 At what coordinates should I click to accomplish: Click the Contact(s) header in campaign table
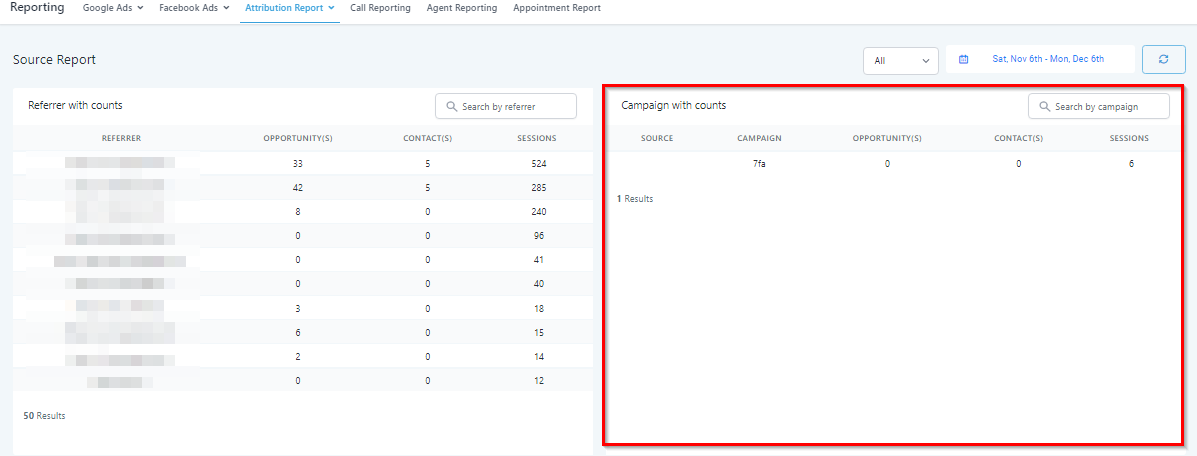[x=1018, y=138]
